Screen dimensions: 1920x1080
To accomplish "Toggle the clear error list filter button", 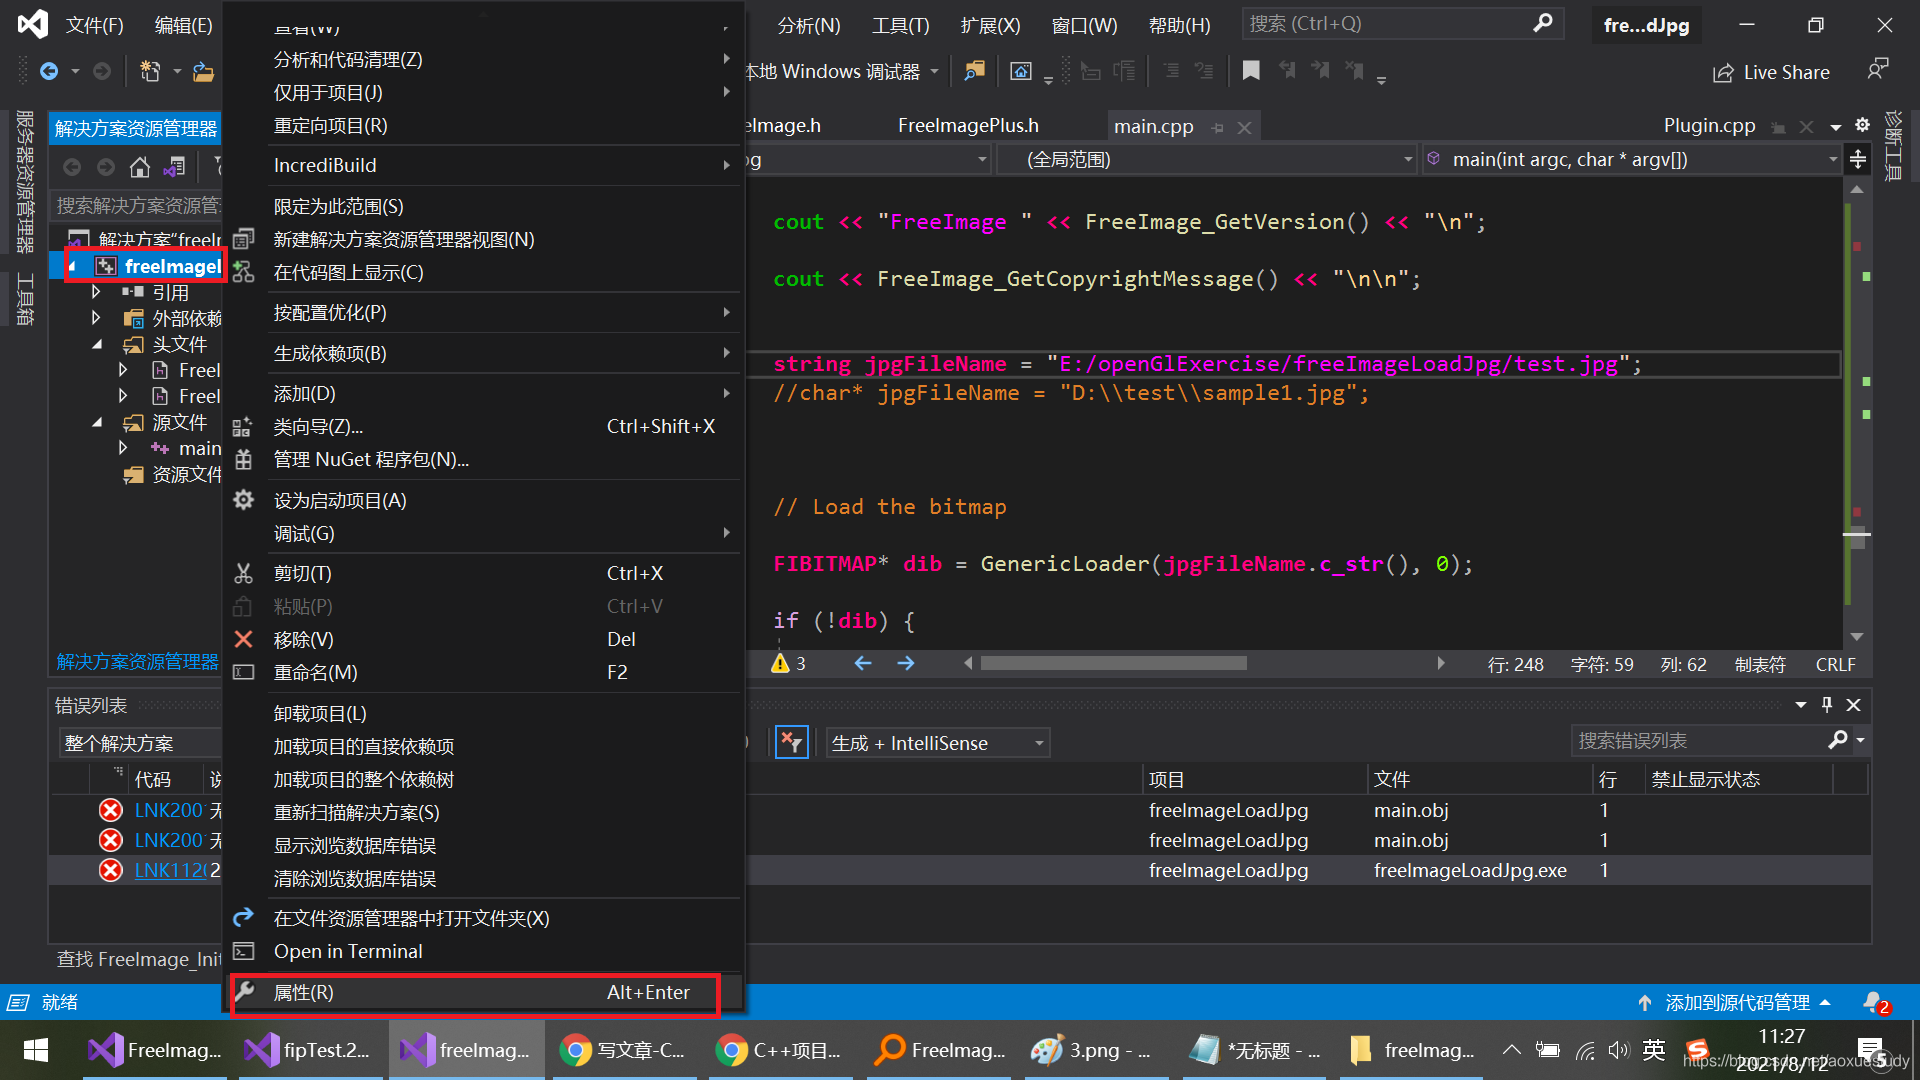I will (x=791, y=743).
